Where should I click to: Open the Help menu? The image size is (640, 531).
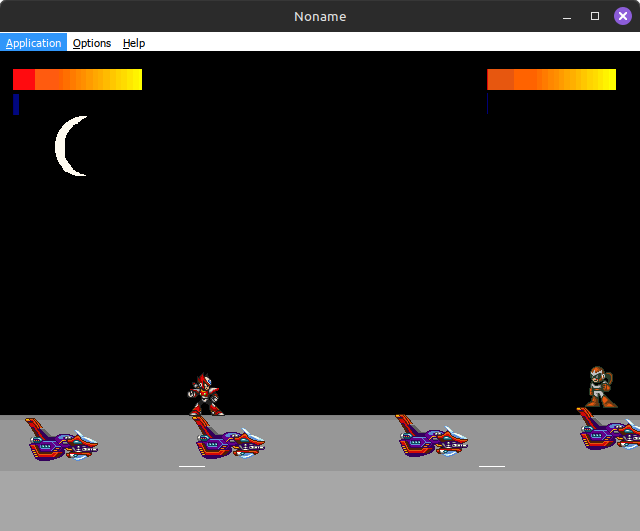134,43
